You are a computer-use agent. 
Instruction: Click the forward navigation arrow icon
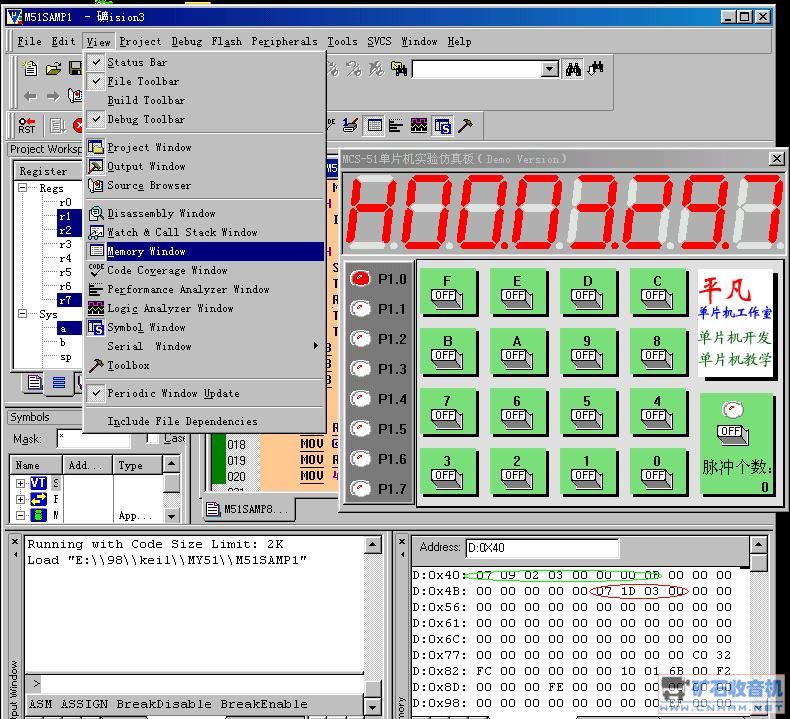(x=53, y=96)
